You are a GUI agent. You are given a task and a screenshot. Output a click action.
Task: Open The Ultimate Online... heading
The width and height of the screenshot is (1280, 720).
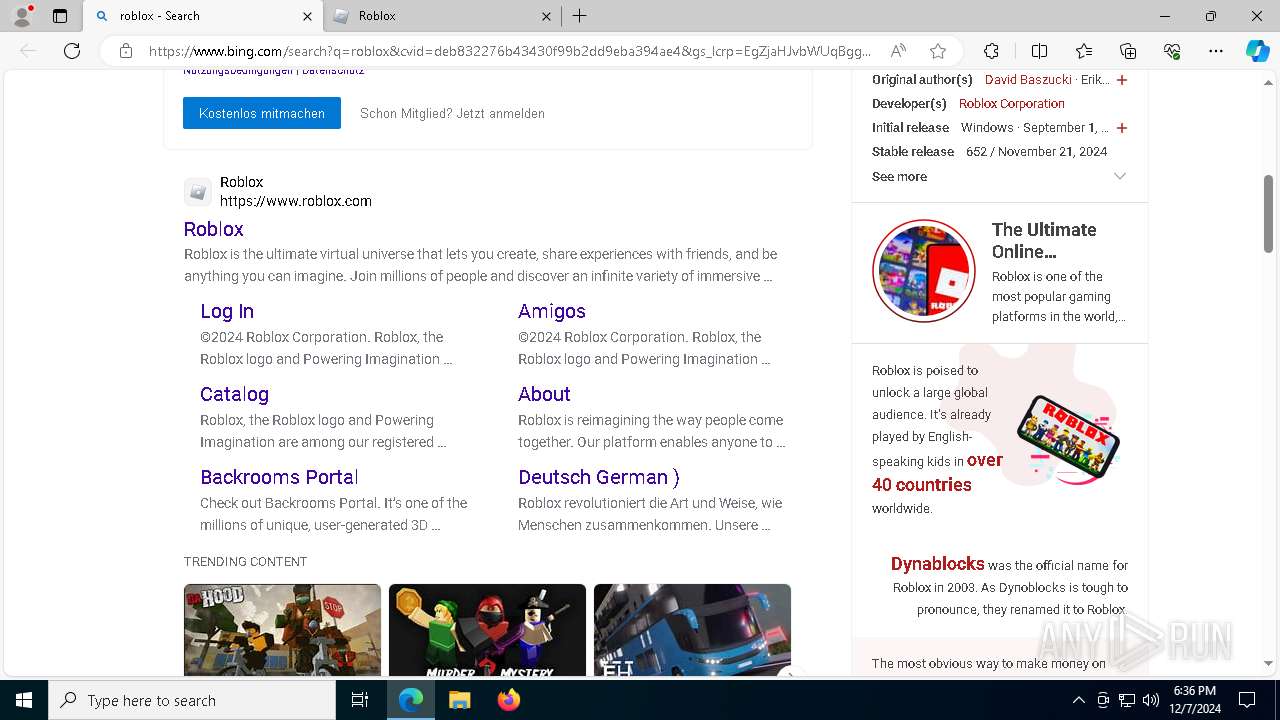tap(1044, 240)
